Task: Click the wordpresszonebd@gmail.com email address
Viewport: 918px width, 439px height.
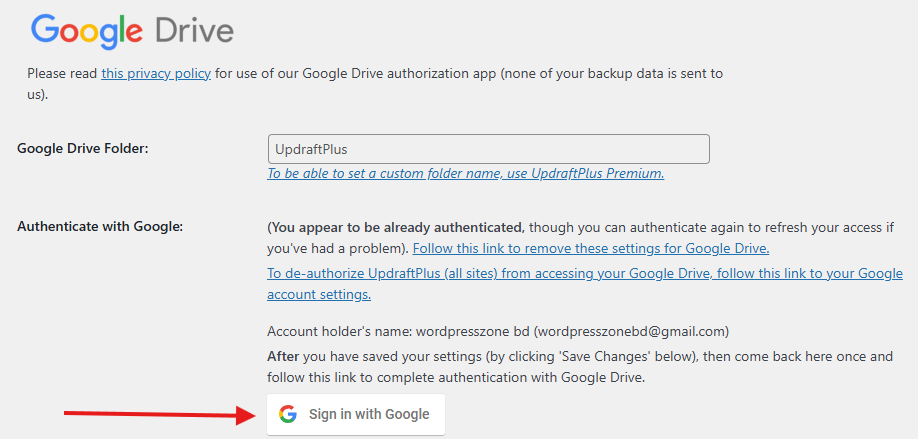Action: pyautogui.click(x=631, y=332)
